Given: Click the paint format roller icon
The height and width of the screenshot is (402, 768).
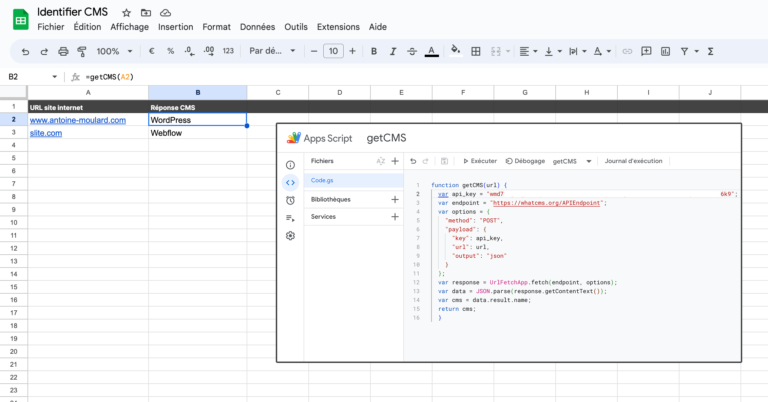Looking at the screenshot, I should 82,51.
